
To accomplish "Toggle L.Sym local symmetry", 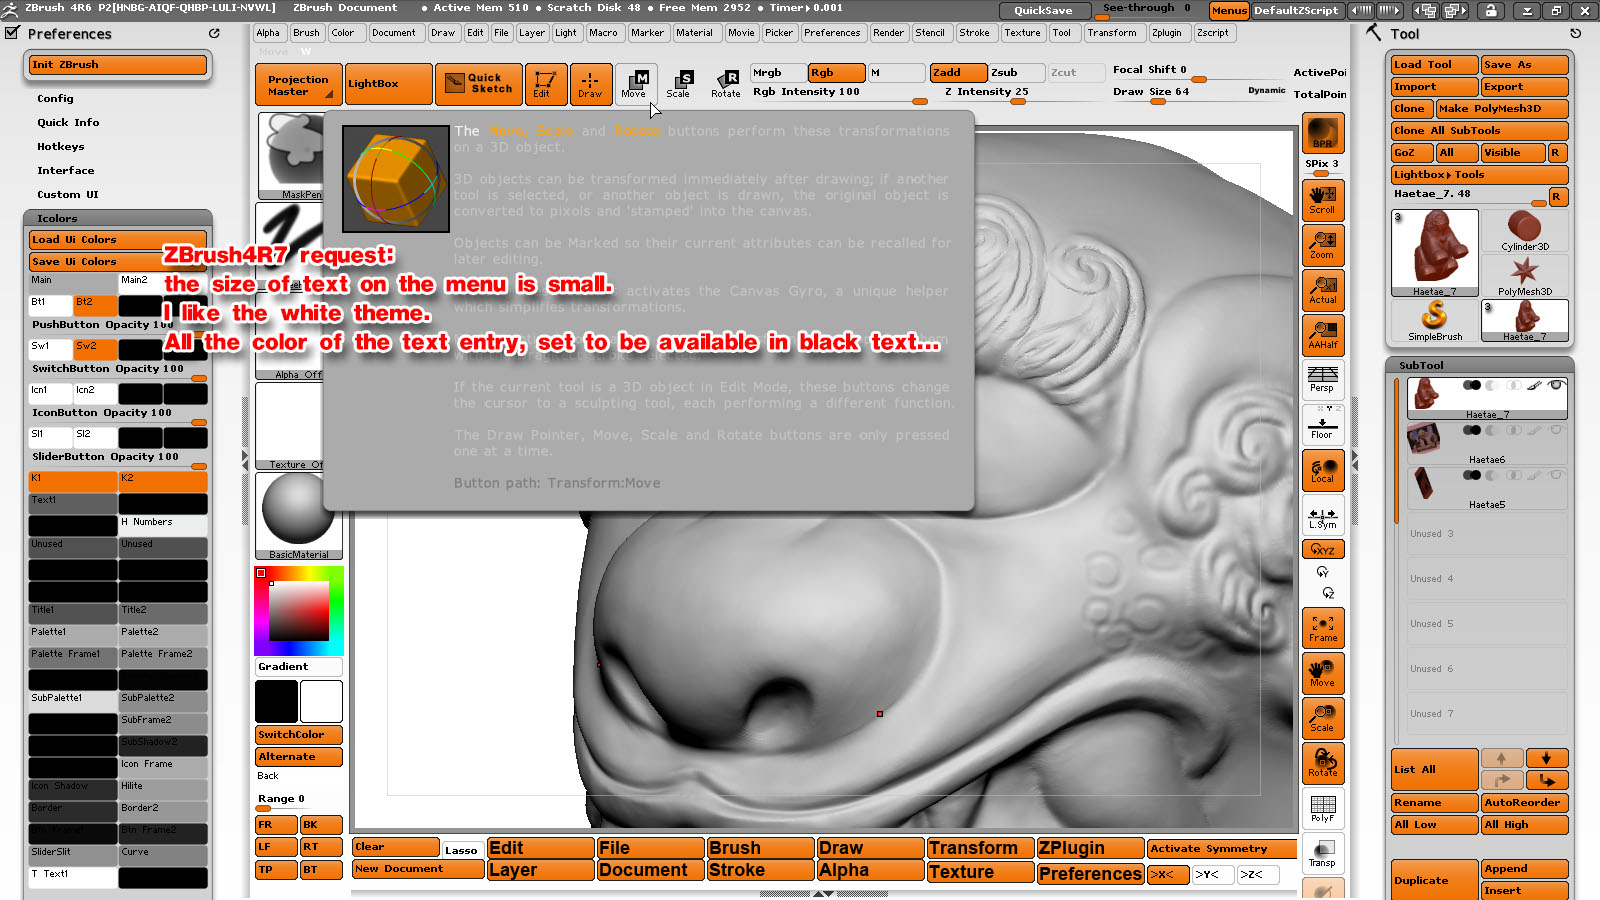I will coord(1323,515).
